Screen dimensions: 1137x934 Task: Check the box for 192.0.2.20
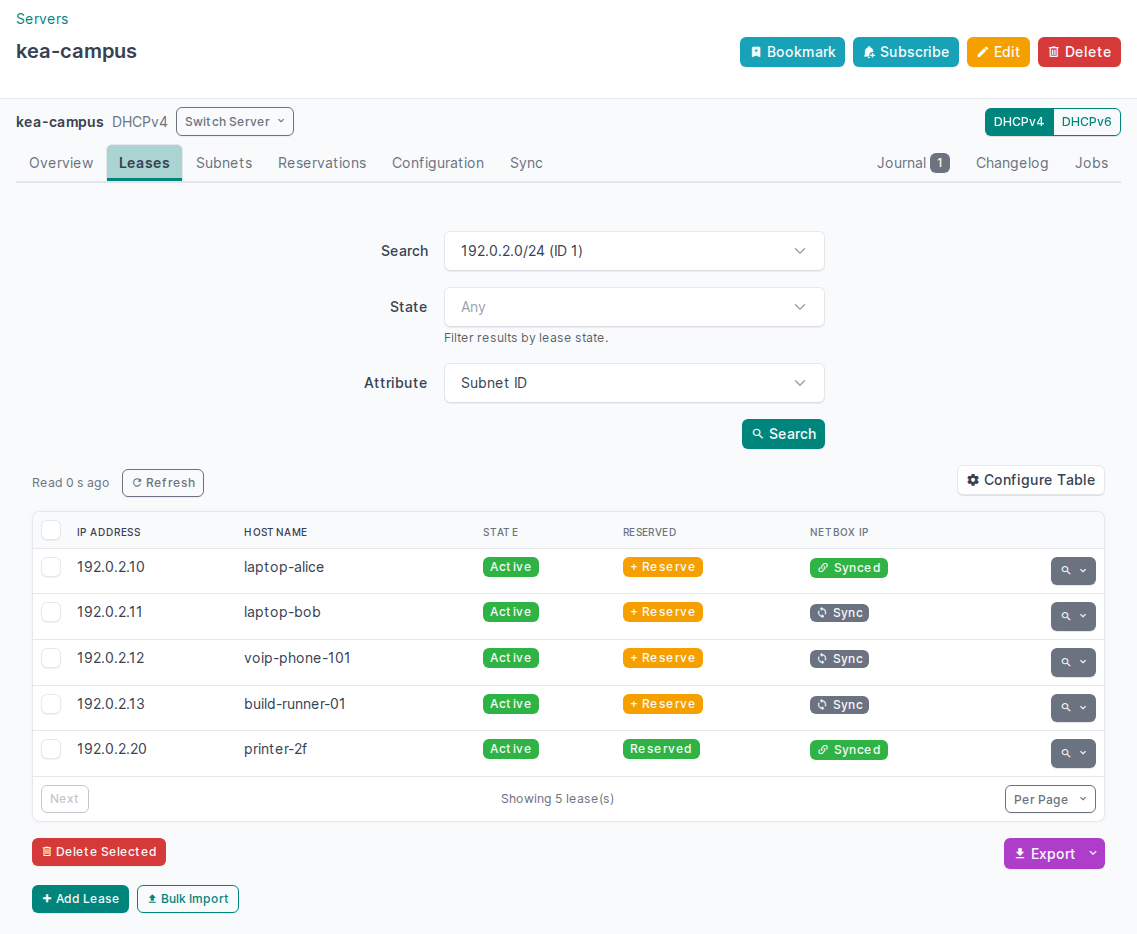click(51, 748)
